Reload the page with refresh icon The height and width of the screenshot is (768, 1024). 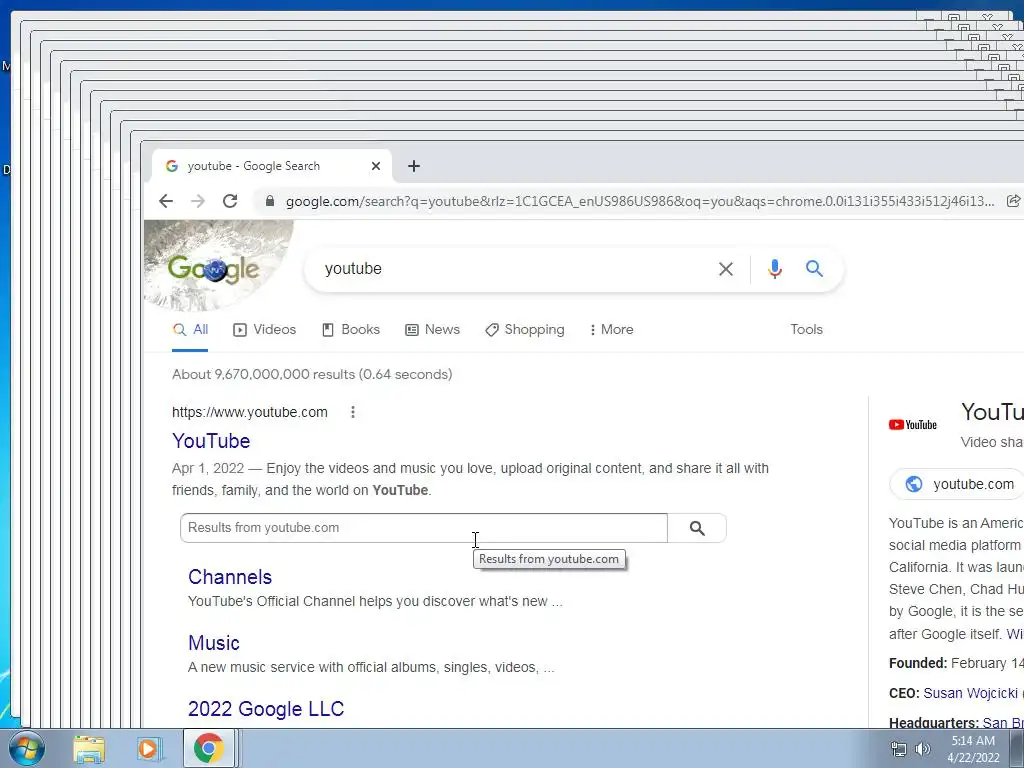230,201
